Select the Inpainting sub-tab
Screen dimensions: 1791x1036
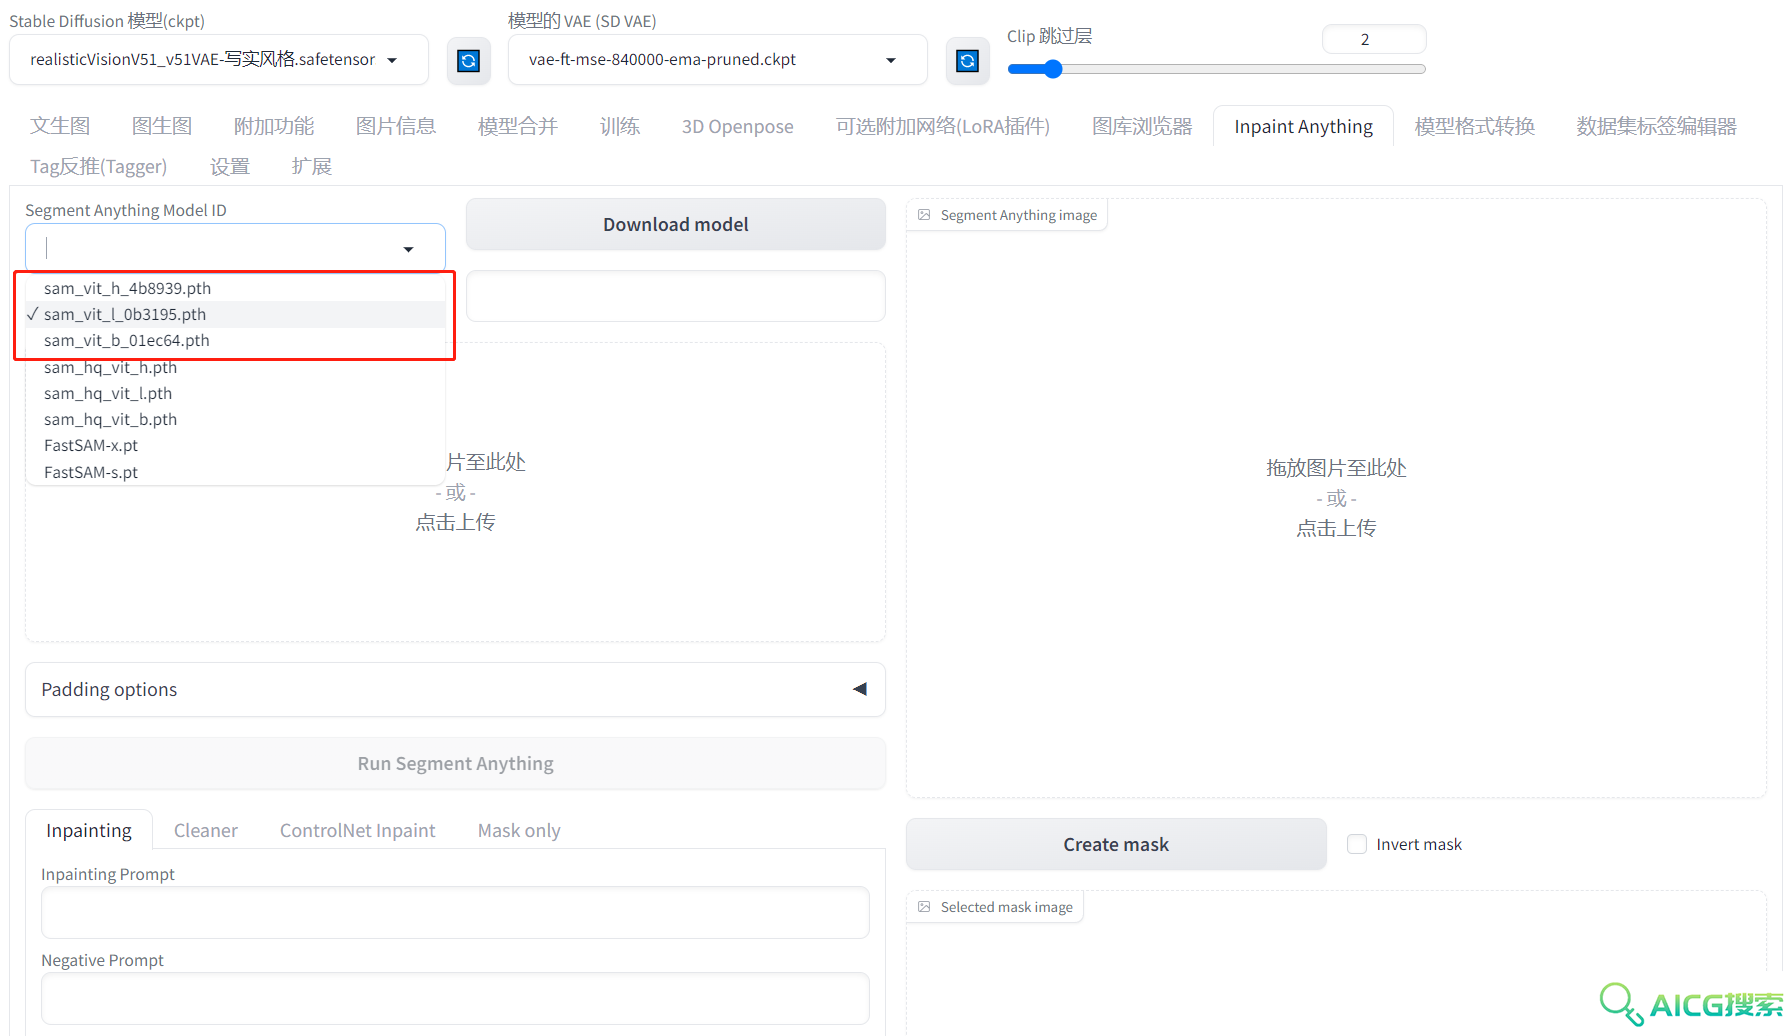coord(89,830)
